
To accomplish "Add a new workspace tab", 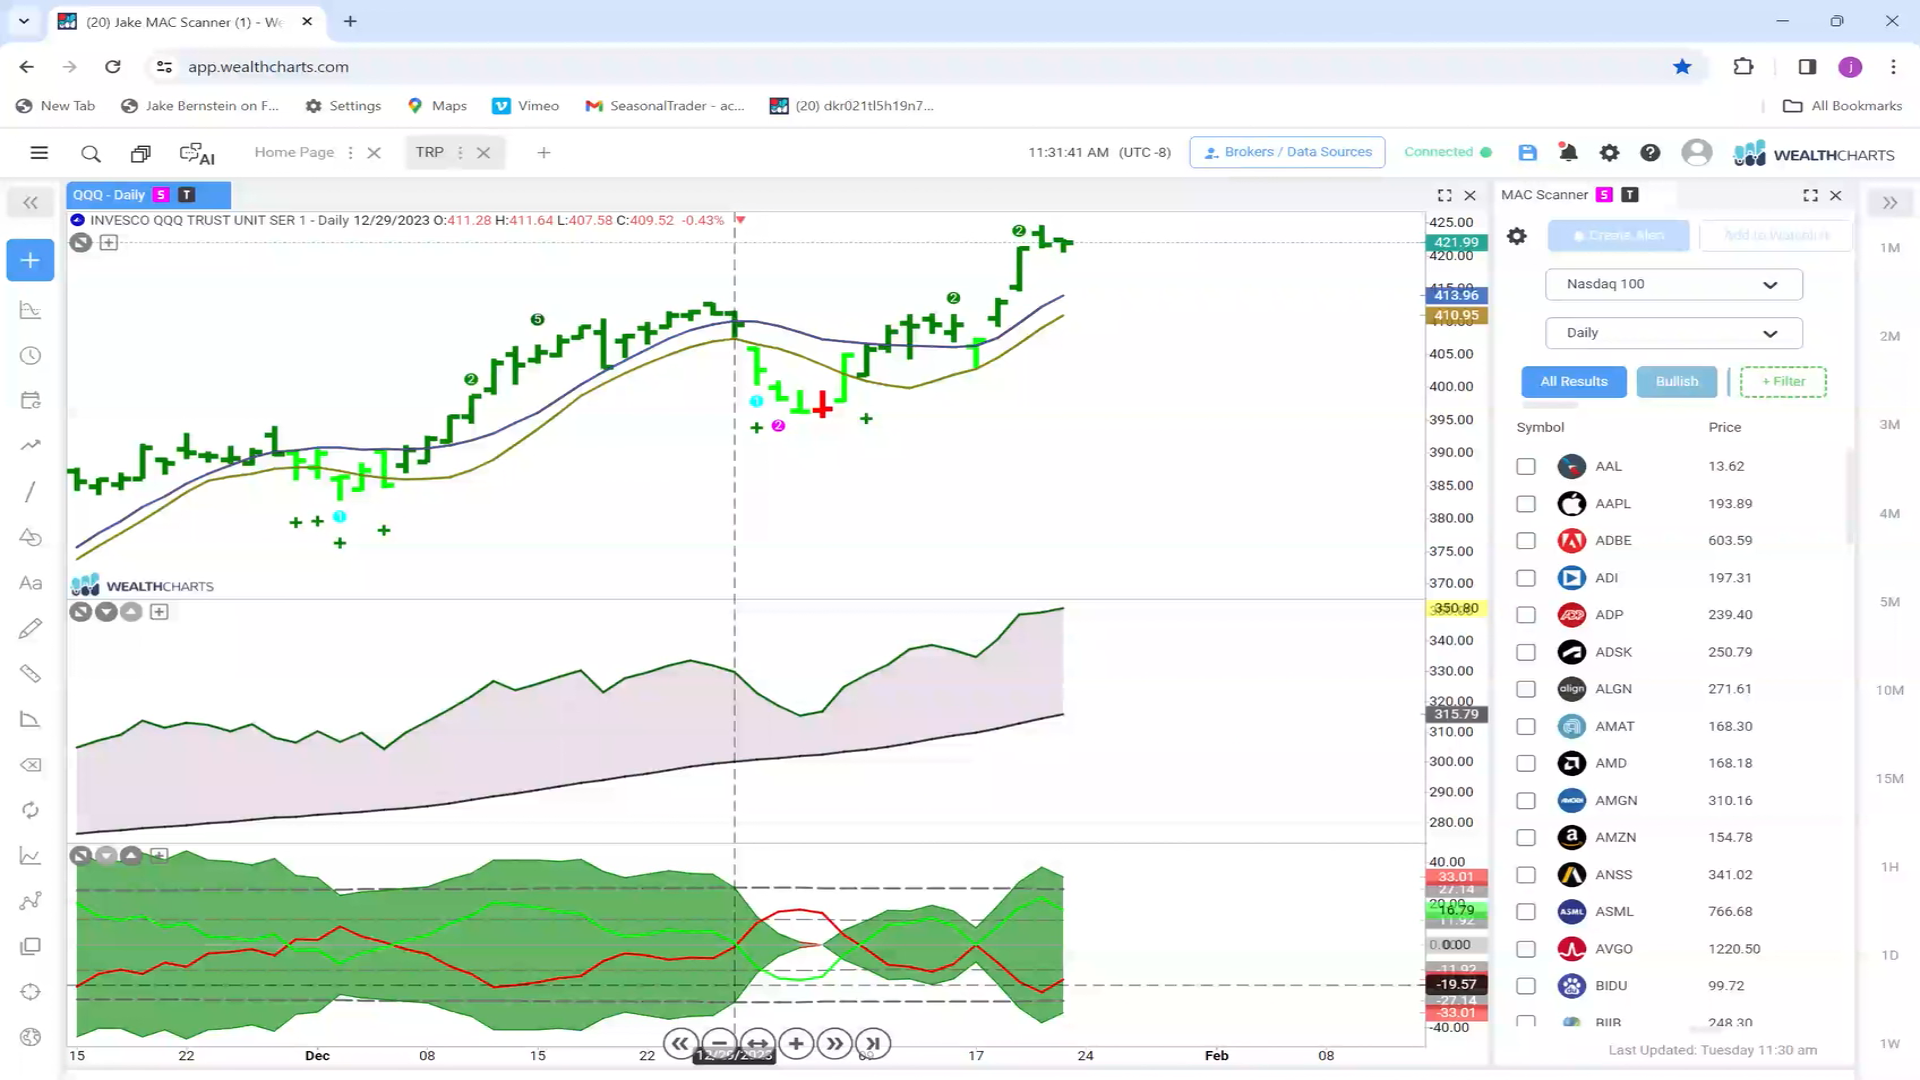I will click(544, 153).
